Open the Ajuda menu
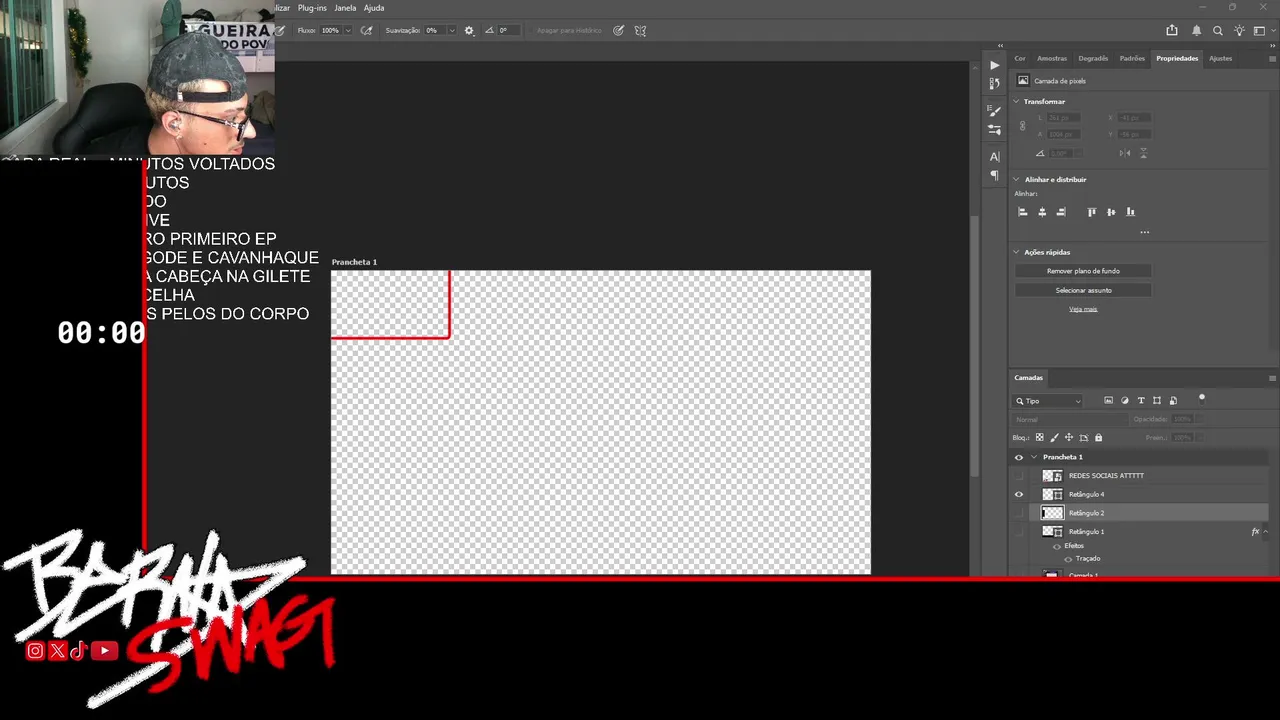The image size is (1280, 720). coord(374,8)
